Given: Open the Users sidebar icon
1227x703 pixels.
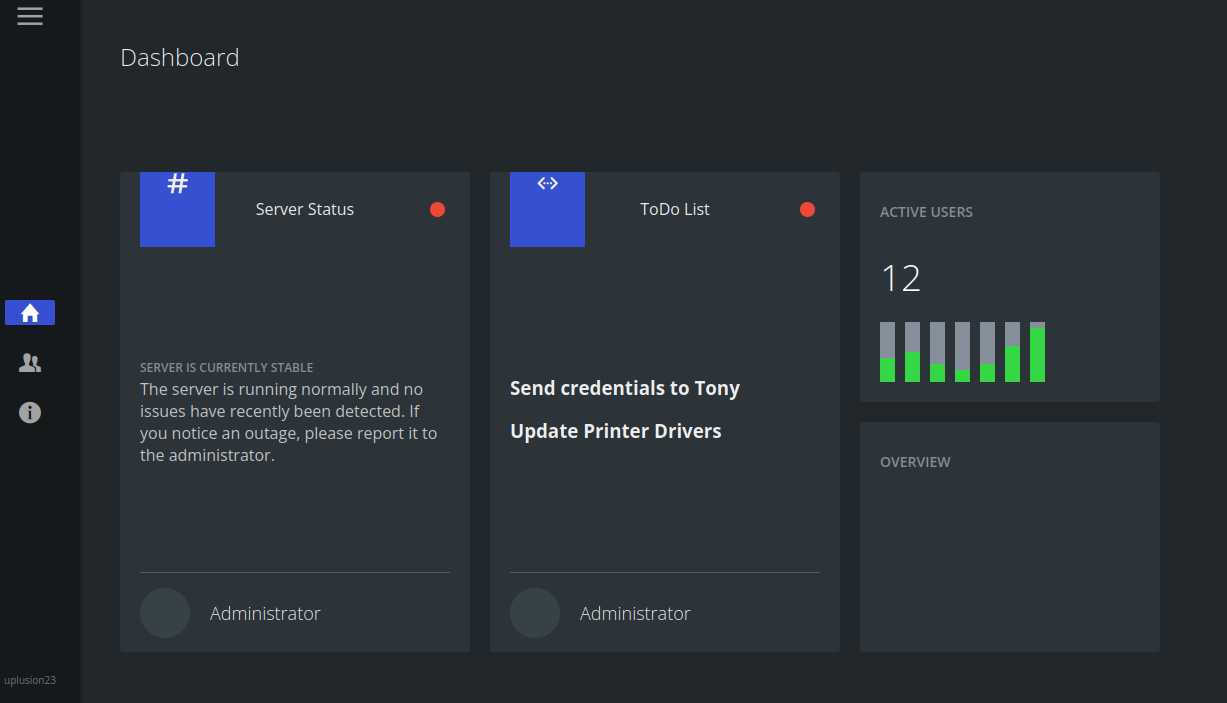Looking at the screenshot, I should coord(30,363).
